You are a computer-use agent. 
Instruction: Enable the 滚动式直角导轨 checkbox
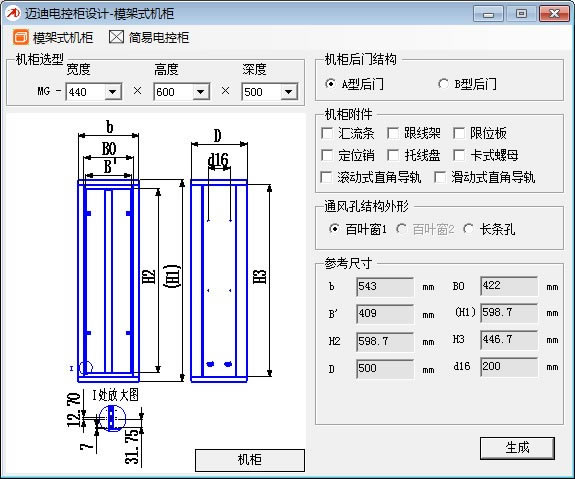coord(326,177)
